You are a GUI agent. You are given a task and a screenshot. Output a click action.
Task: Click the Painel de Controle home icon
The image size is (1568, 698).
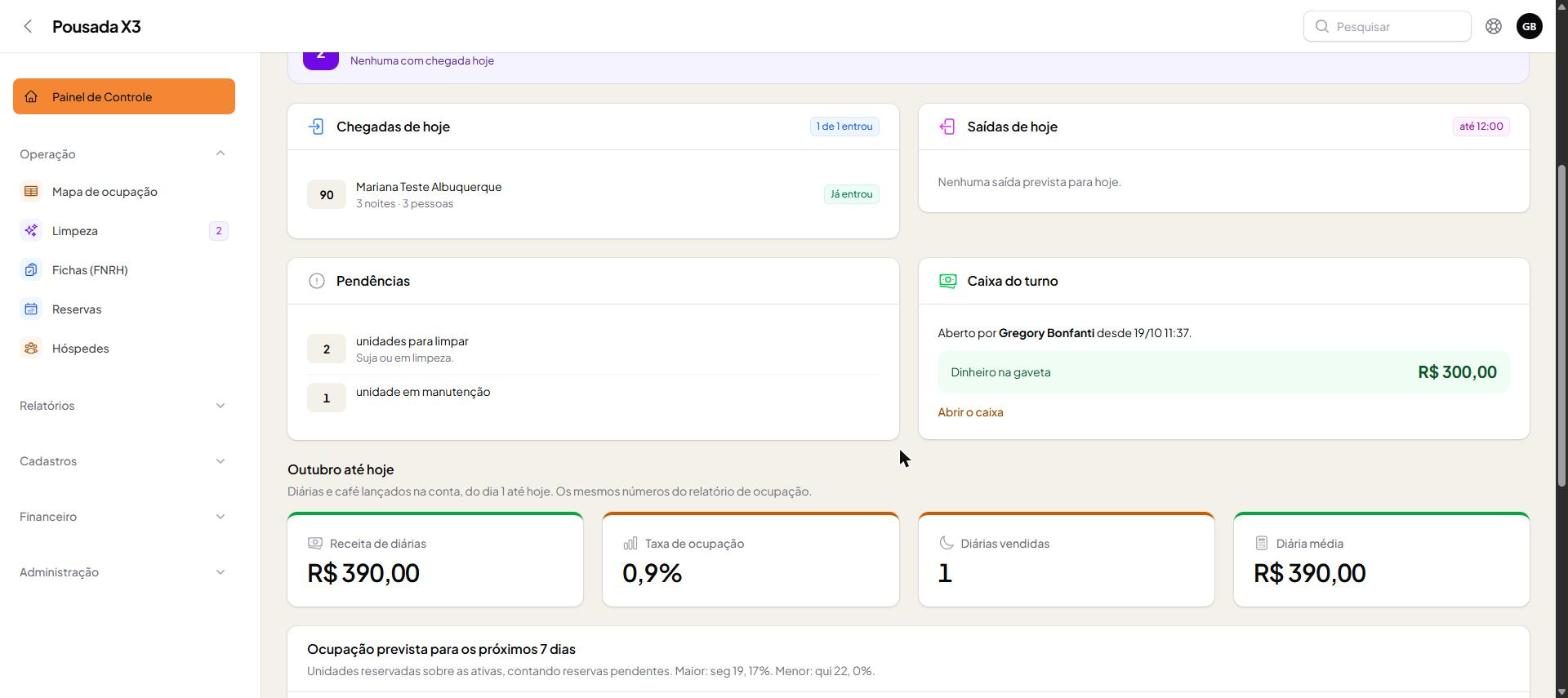point(31,97)
